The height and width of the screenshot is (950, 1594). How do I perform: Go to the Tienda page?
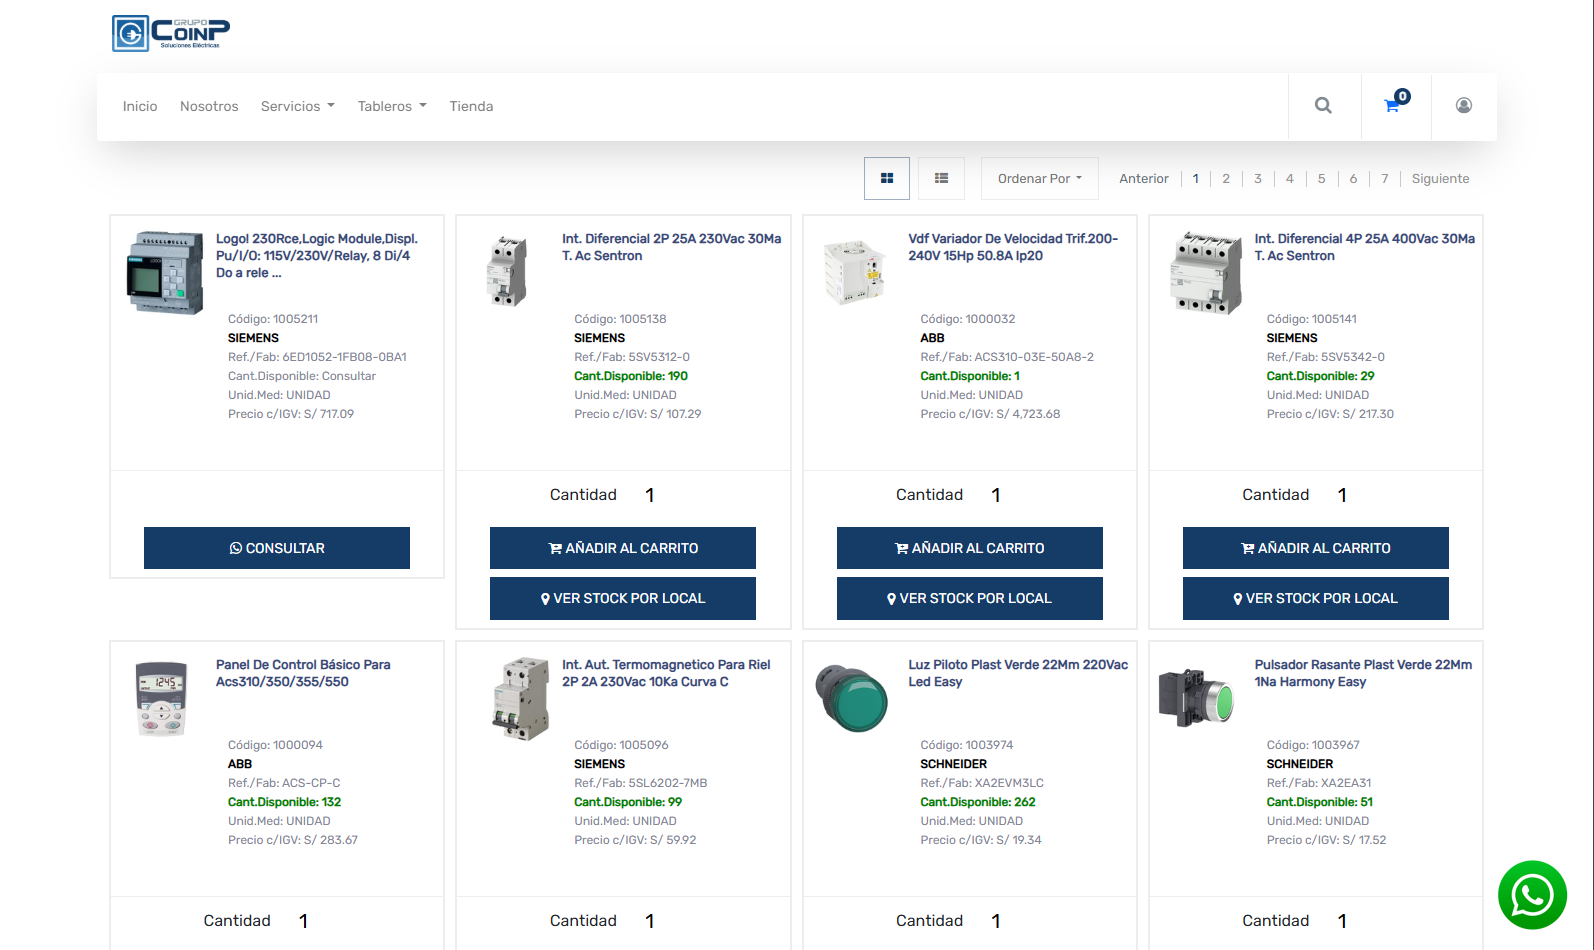pos(471,107)
